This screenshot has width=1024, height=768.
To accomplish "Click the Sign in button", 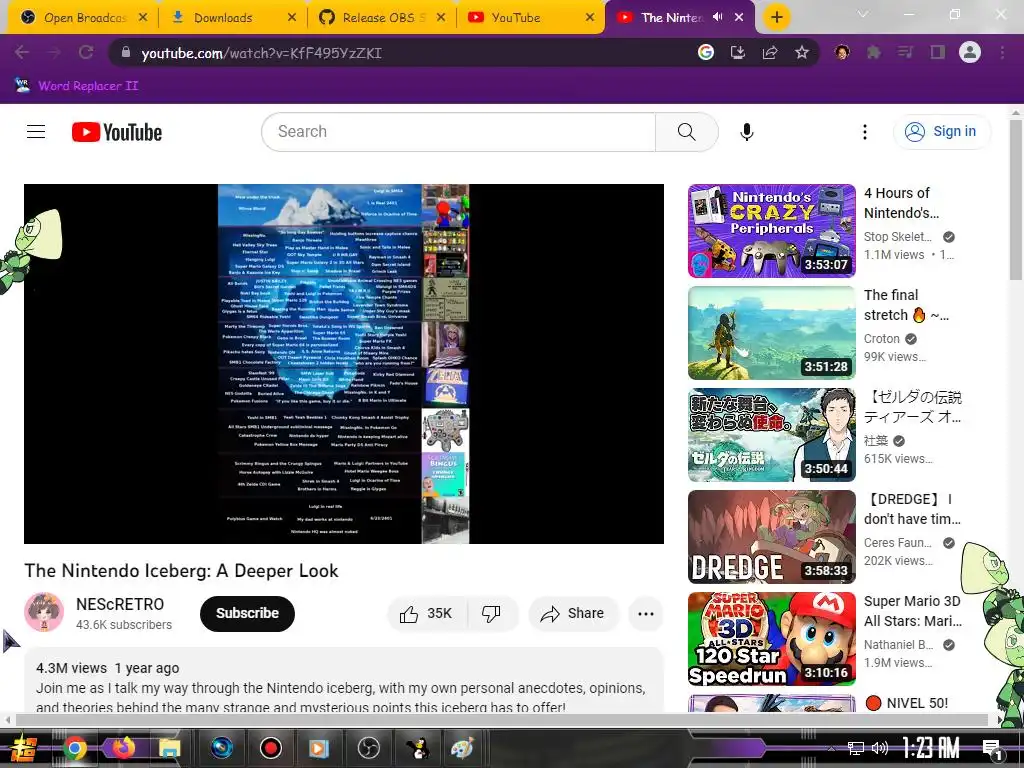I will click(941, 131).
